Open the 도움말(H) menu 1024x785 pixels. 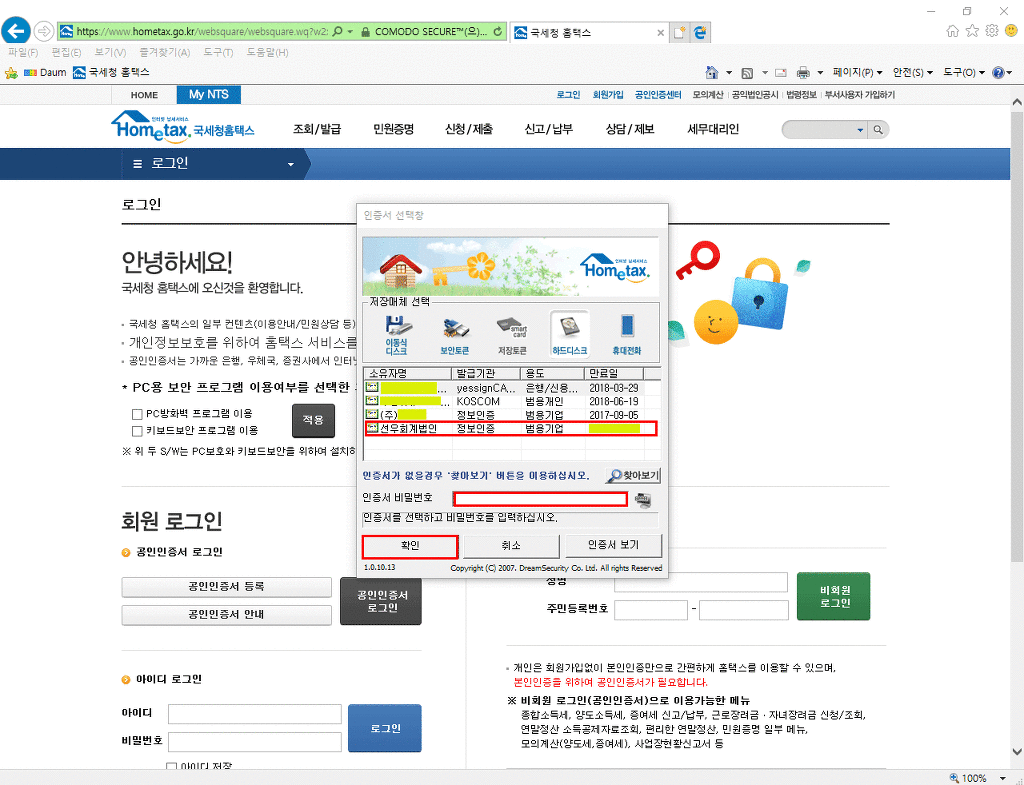pyautogui.click(x=267, y=52)
